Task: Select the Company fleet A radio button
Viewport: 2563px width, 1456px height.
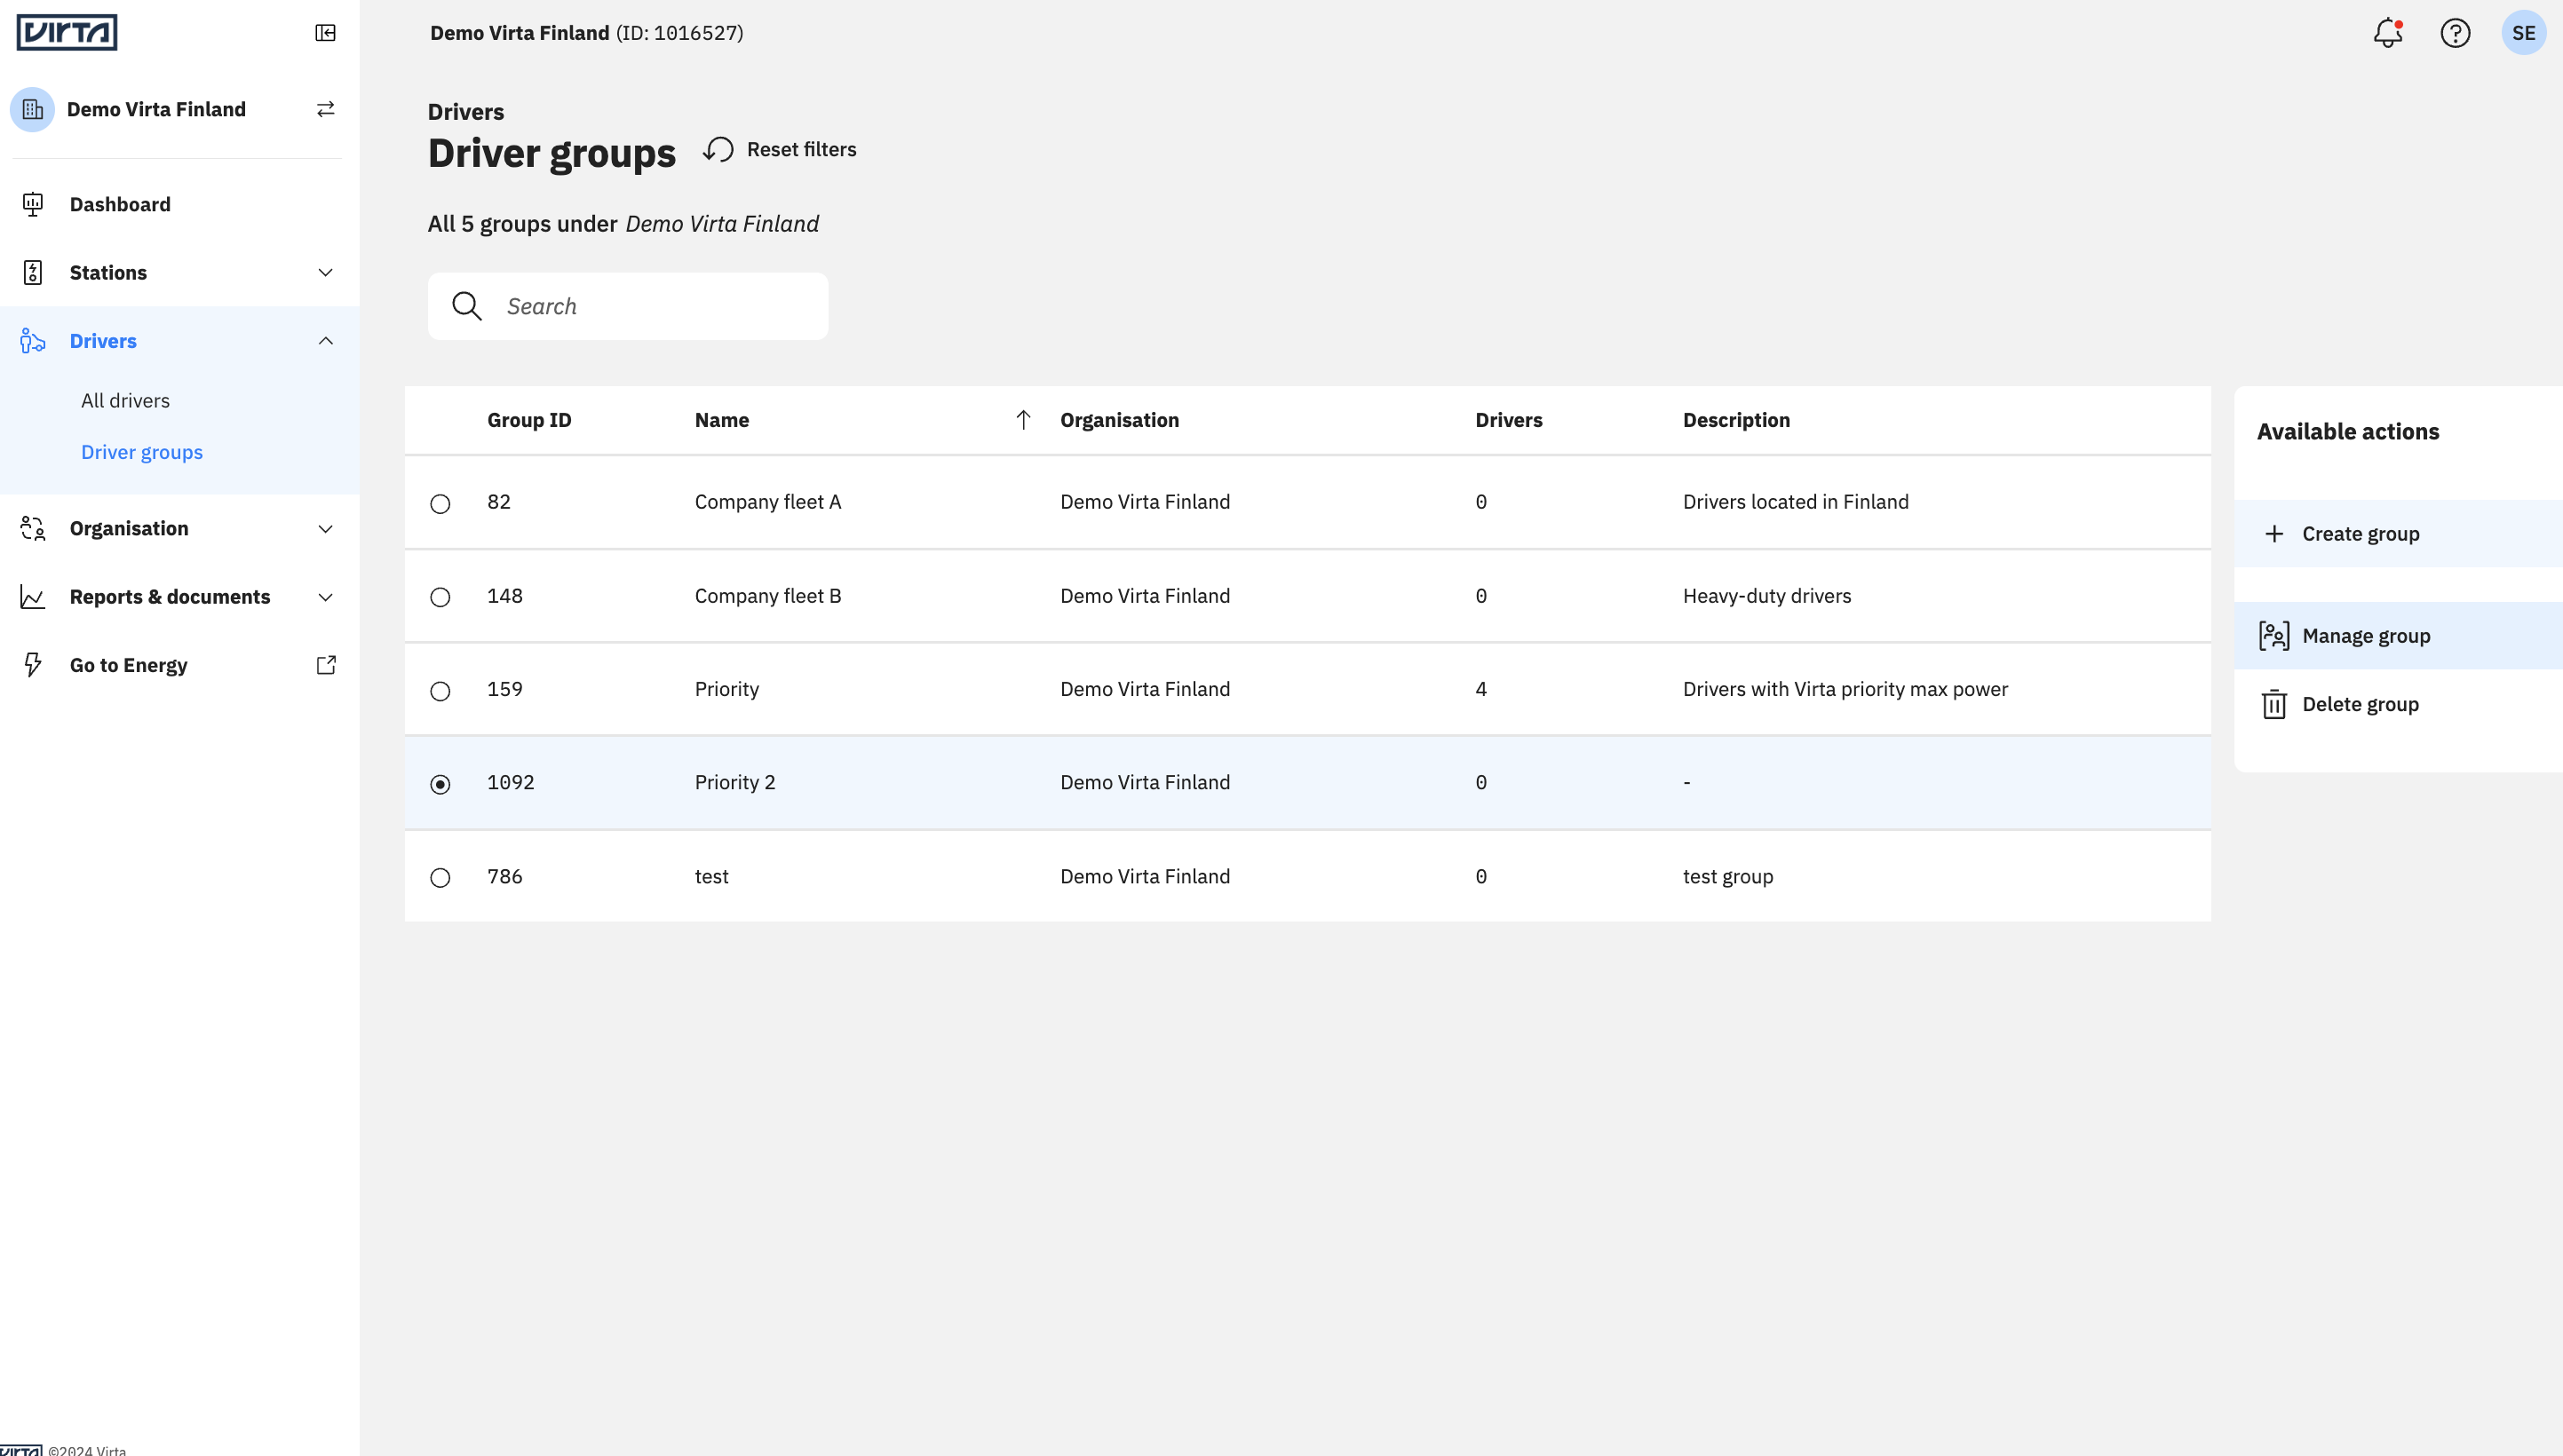Action: point(440,503)
